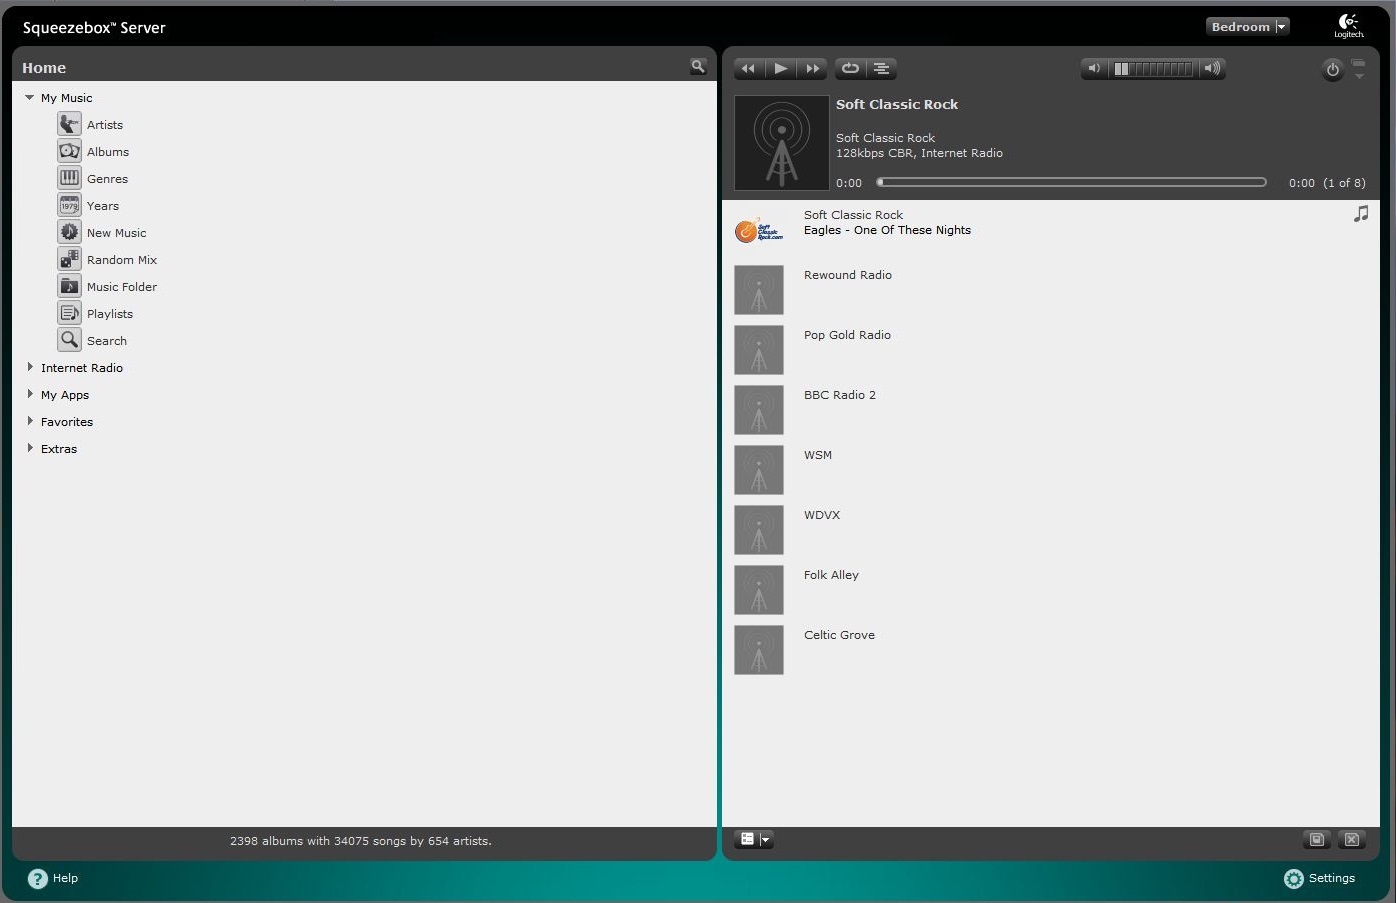Viewport: 1396px width, 903px height.
Task: Open the Artists icon in My Music
Action: (69, 124)
